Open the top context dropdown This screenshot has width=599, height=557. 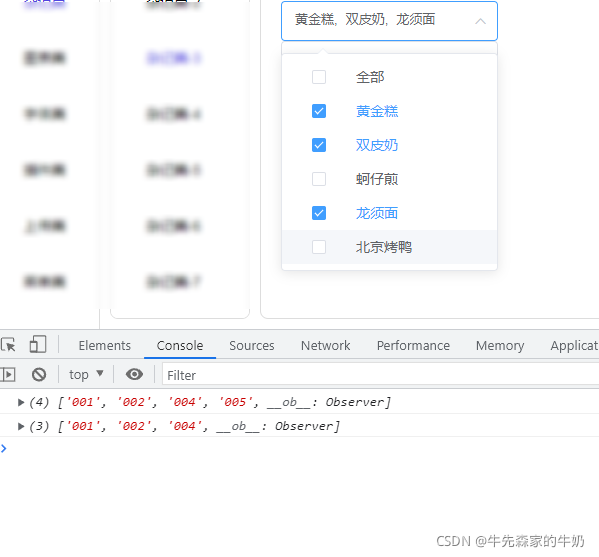coord(86,374)
